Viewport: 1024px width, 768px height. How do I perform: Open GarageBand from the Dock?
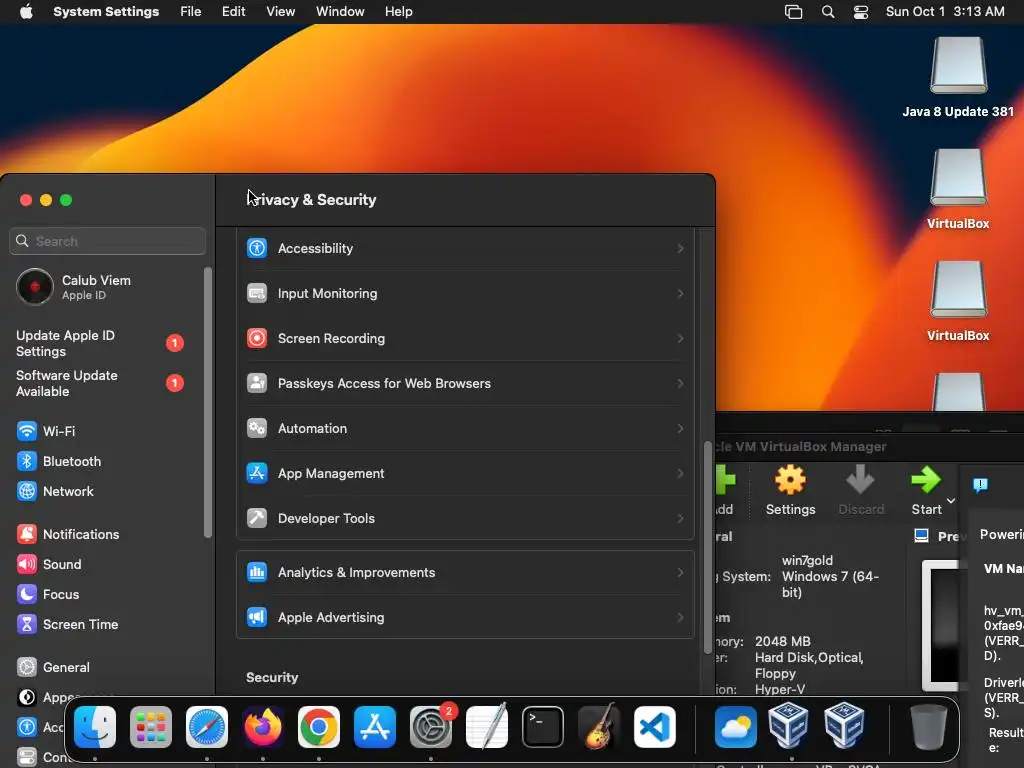[x=598, y=727]
